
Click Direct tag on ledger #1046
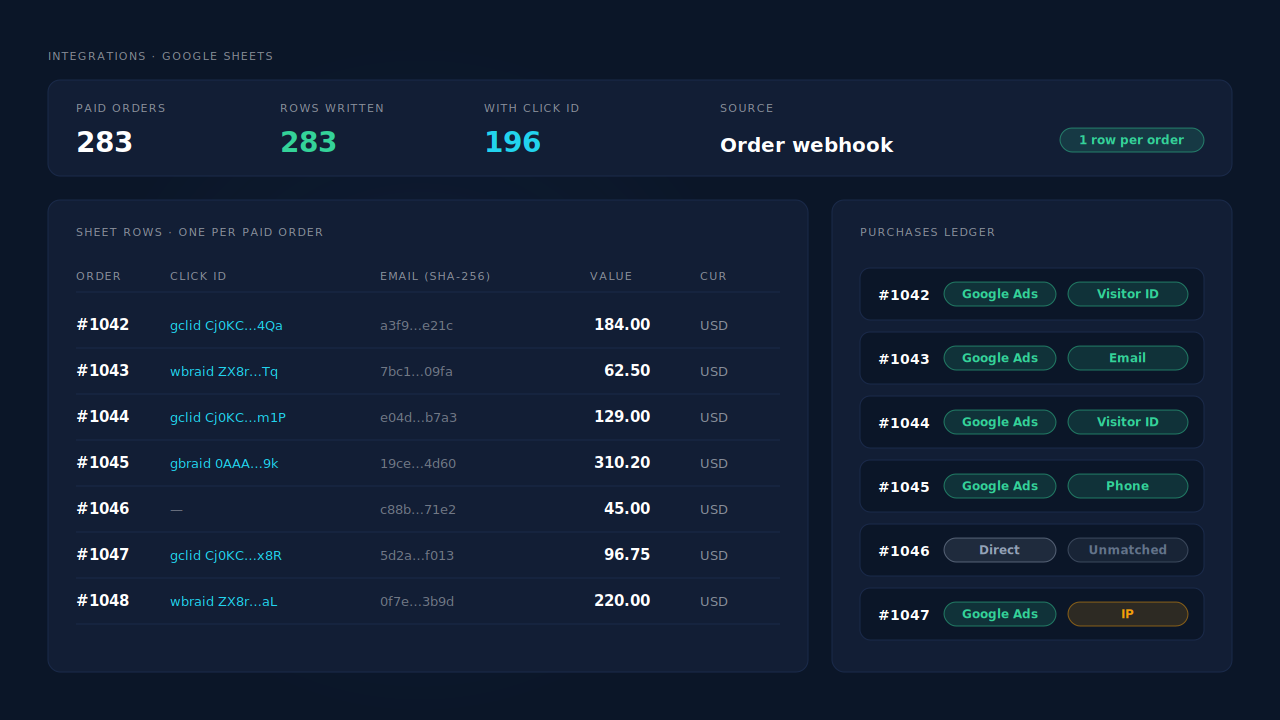pyautogui.click(x=1000, y=550)
